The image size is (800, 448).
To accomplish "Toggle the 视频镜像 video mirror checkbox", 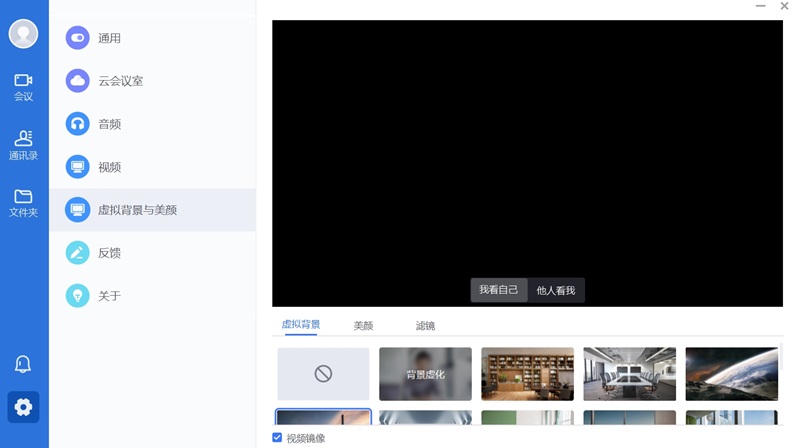I will (277, 438).
